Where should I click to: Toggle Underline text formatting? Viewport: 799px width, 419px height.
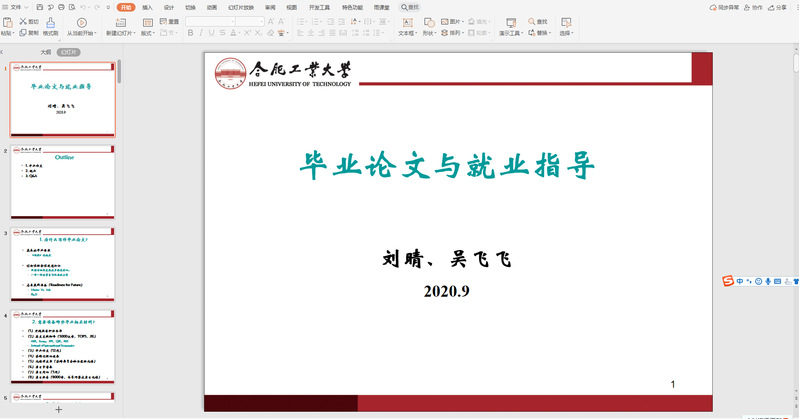215,33
